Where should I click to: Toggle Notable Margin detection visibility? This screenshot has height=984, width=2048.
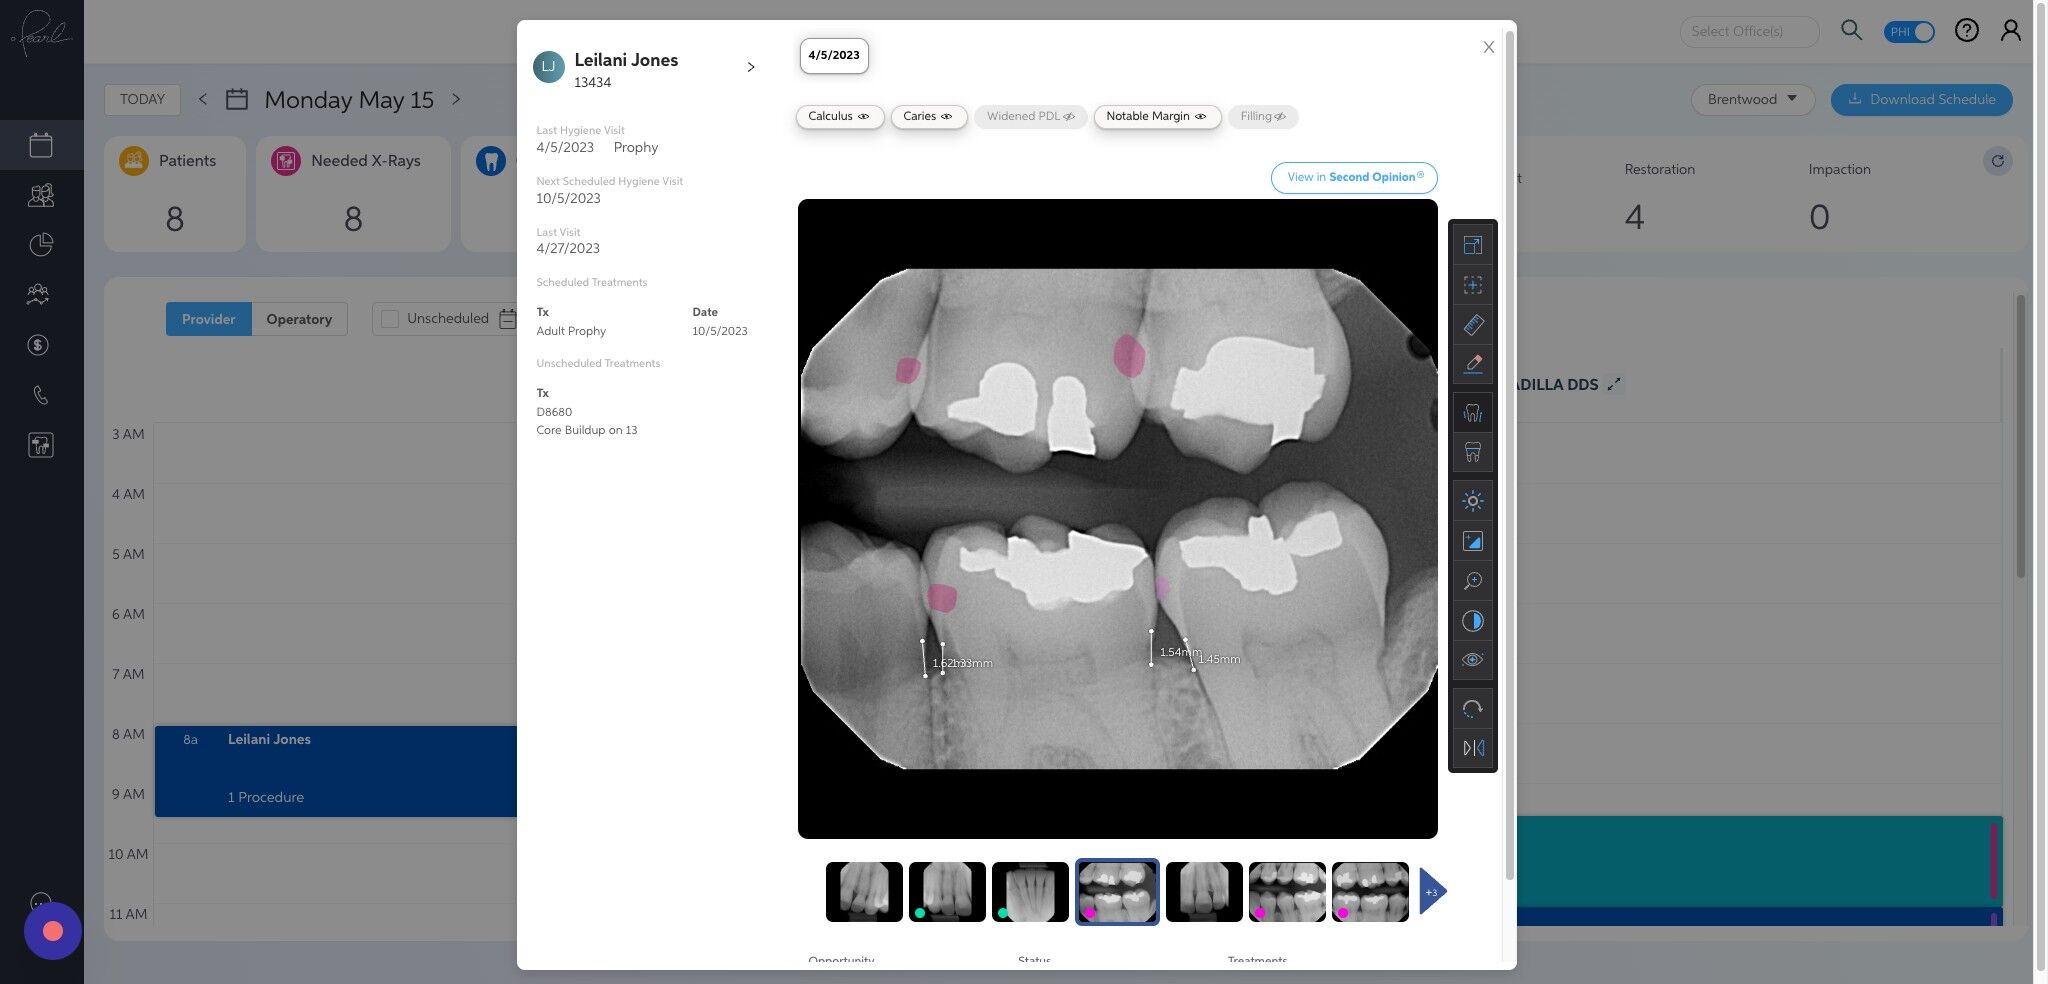[1157, 117]
